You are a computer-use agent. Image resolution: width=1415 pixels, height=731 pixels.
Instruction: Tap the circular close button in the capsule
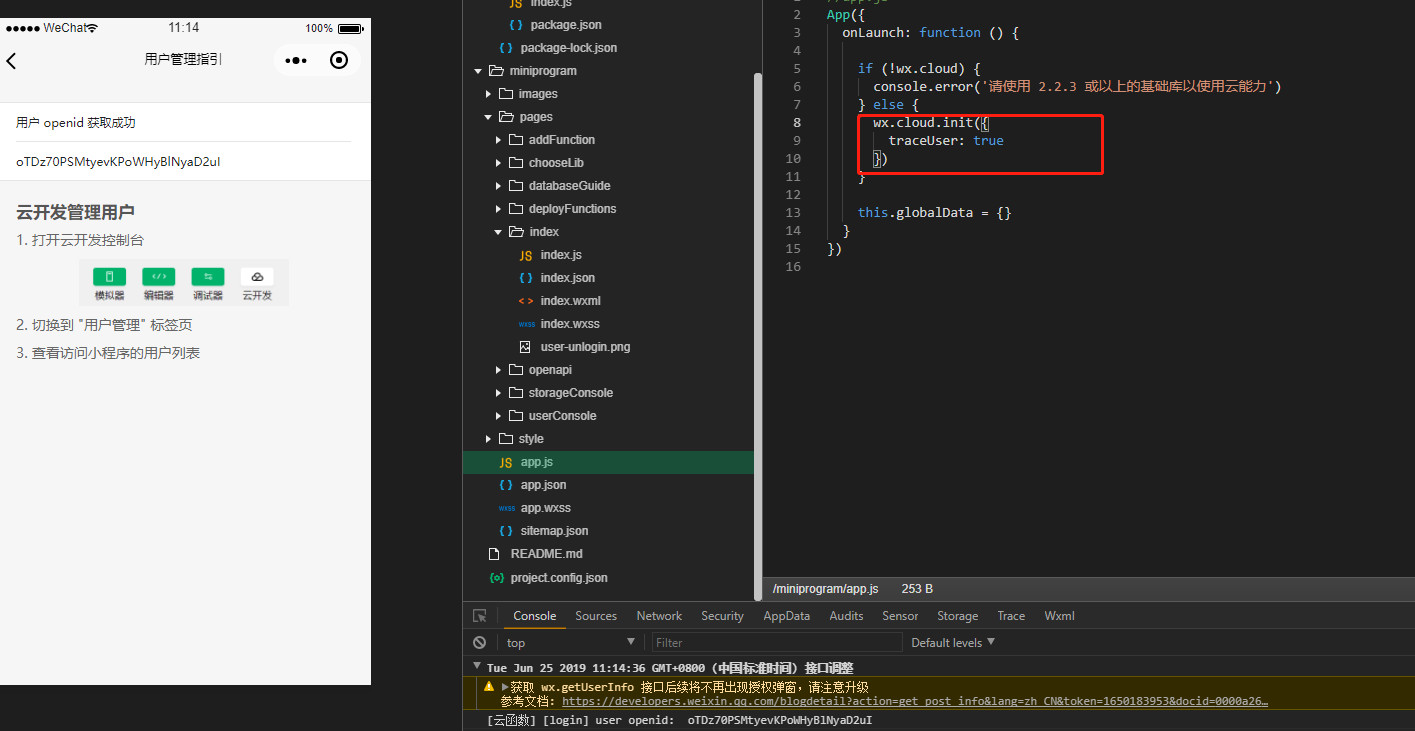(339, 61)
